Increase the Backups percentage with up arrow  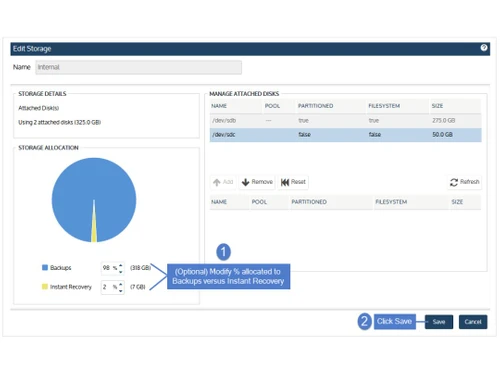click(x=121, y=265)
